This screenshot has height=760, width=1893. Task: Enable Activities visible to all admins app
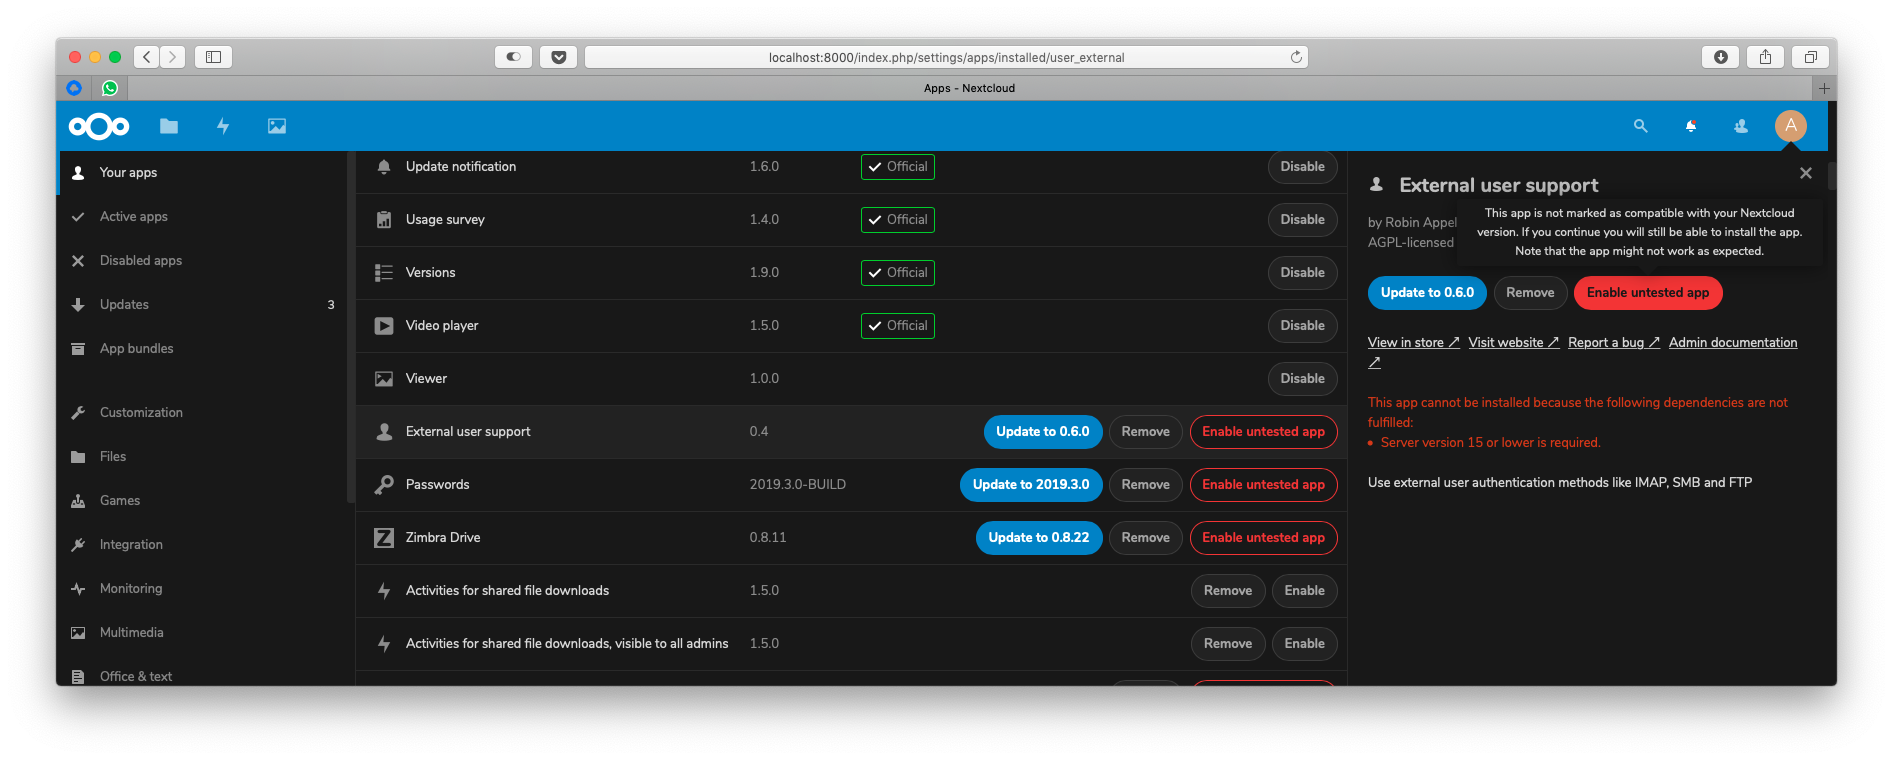coord(1304,644)
